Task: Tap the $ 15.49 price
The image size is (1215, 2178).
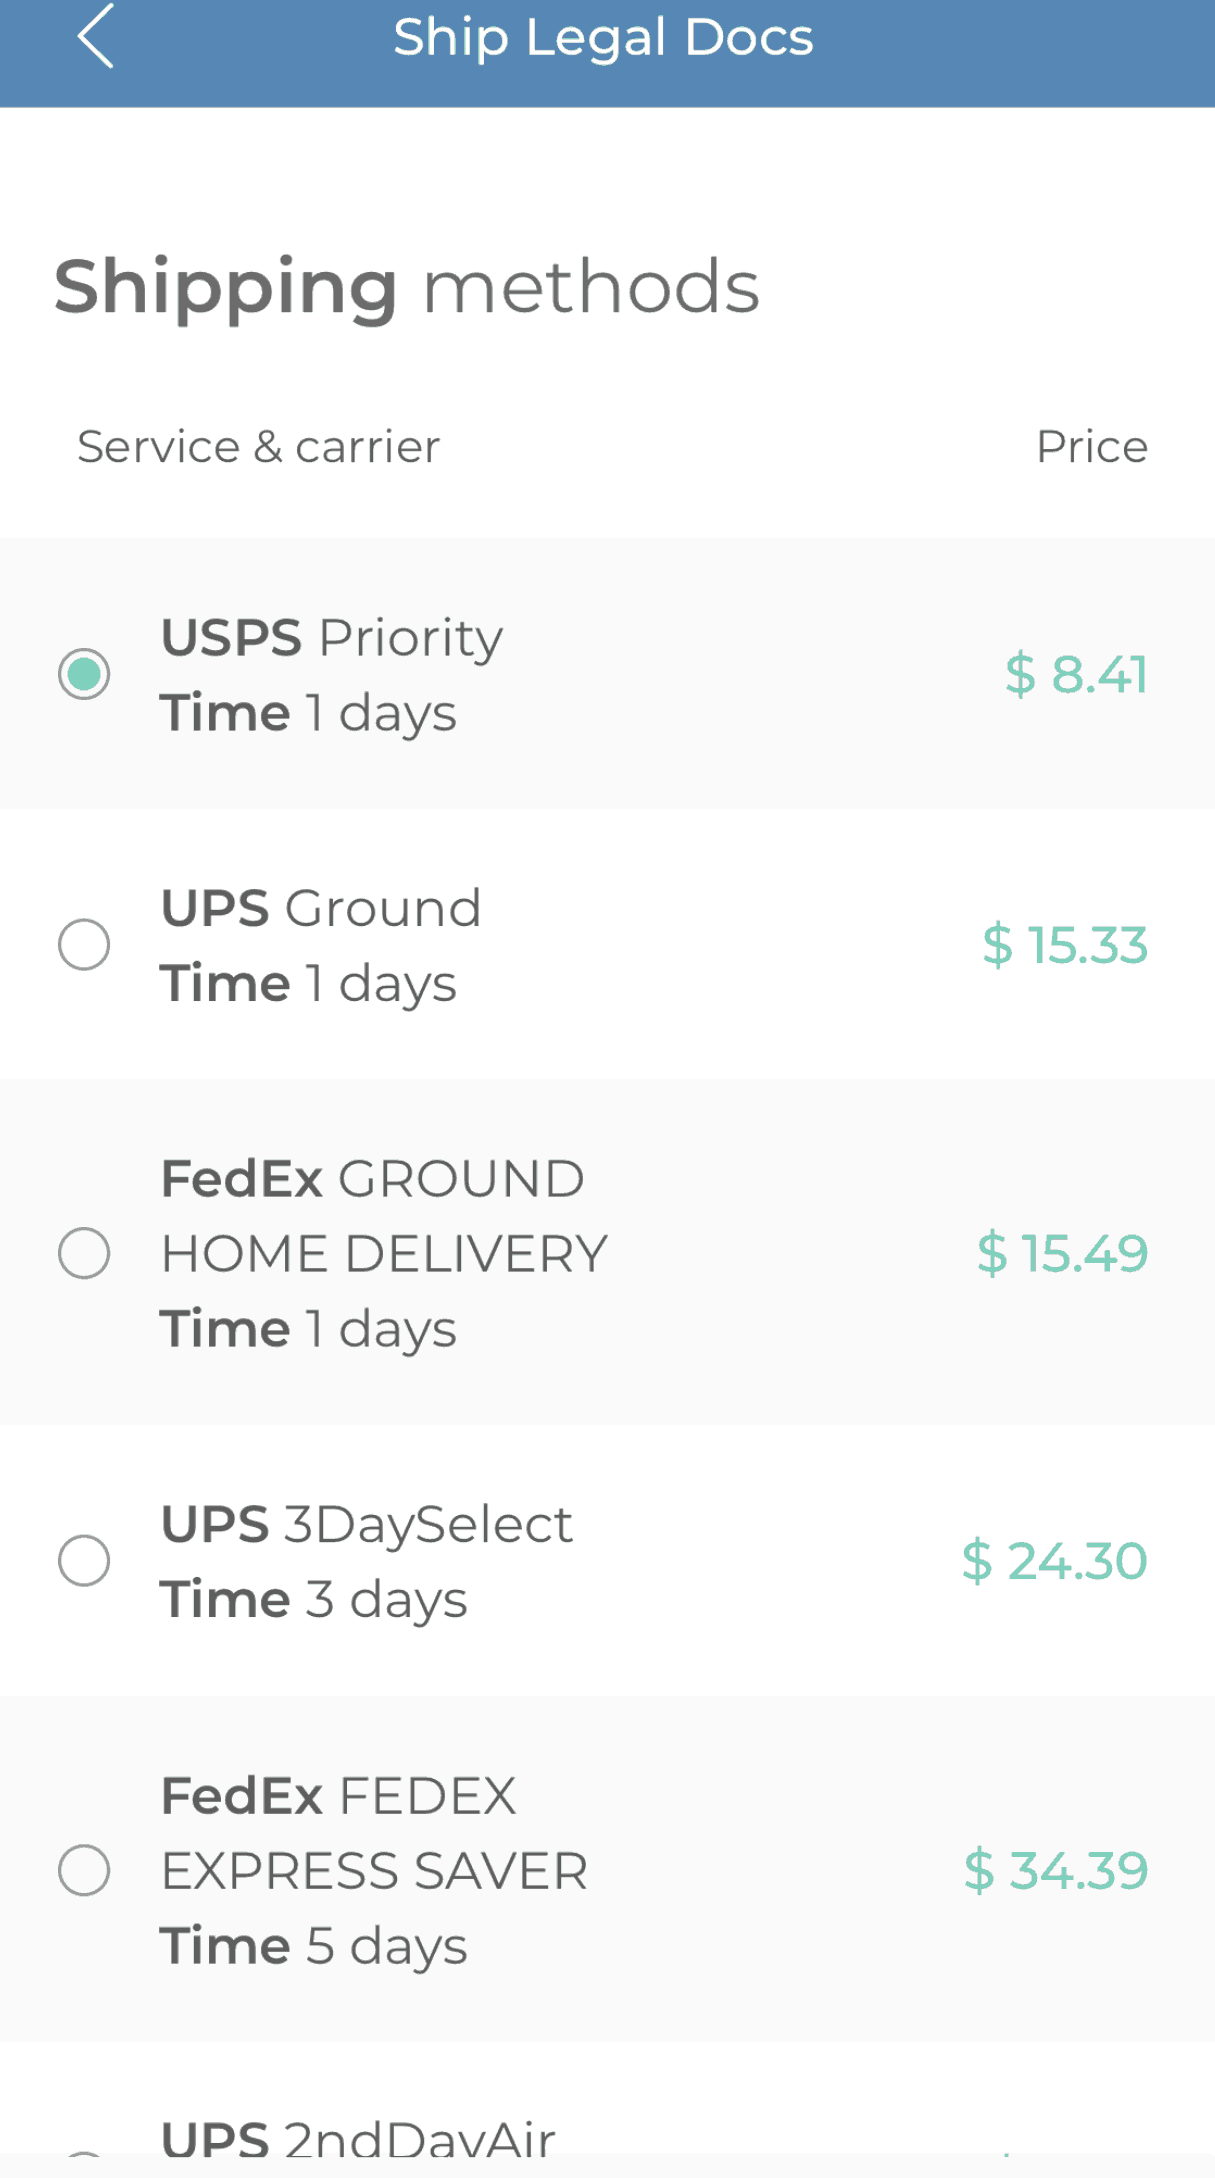Action: coord(1062,1253)
